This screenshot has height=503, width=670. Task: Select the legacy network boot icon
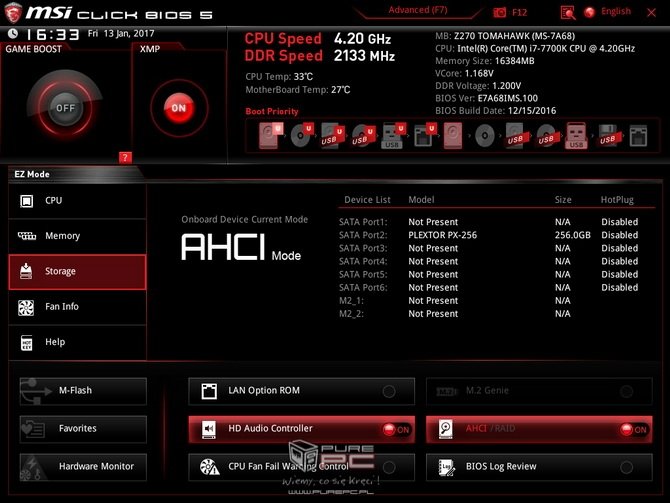[638, 136]
